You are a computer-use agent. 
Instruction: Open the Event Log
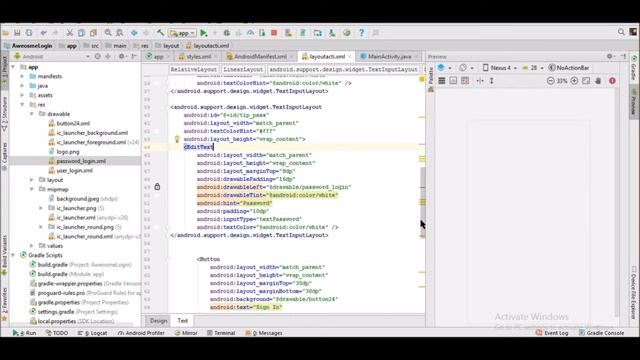552,333
